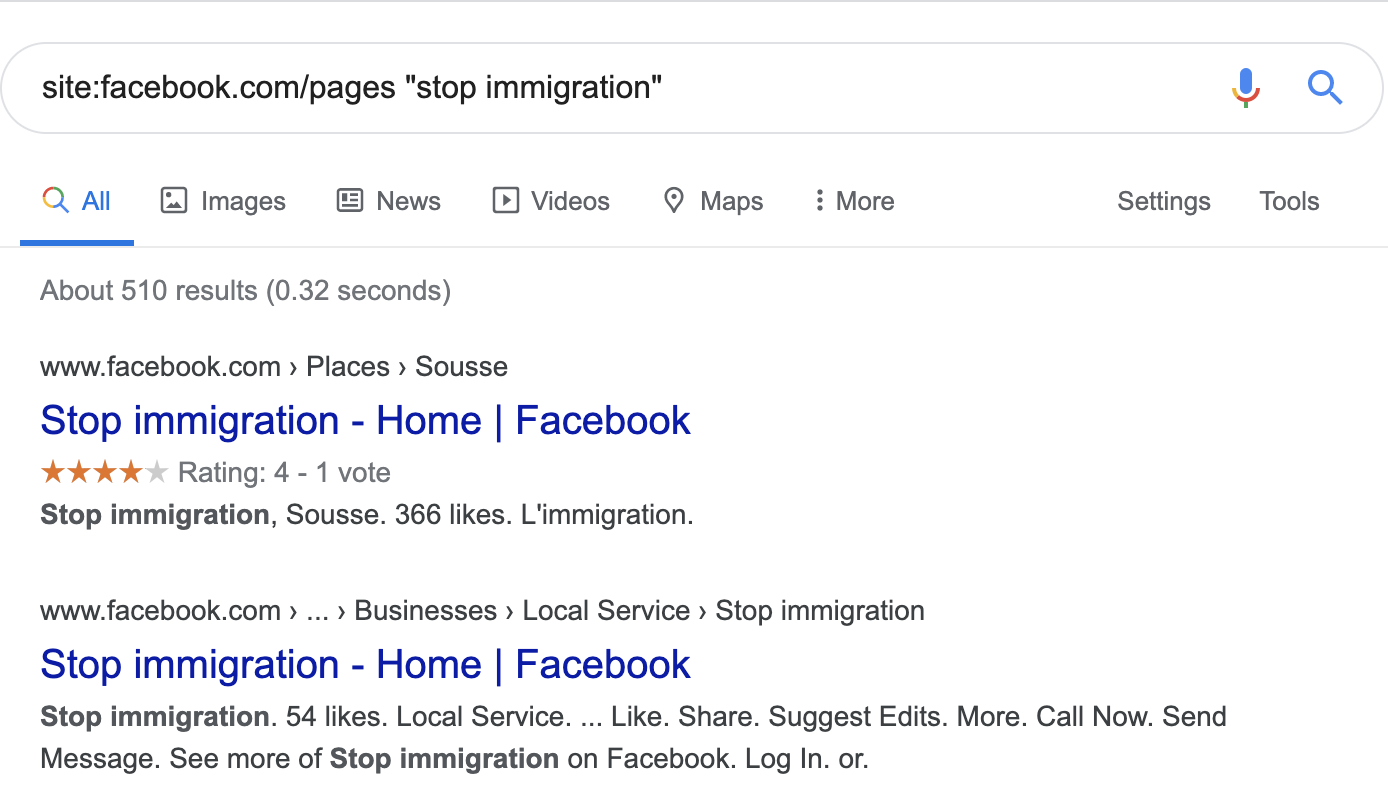This screenshot has height=794, width=1388.
Task: Click the star rating of first result
Action: pos(104,472)
